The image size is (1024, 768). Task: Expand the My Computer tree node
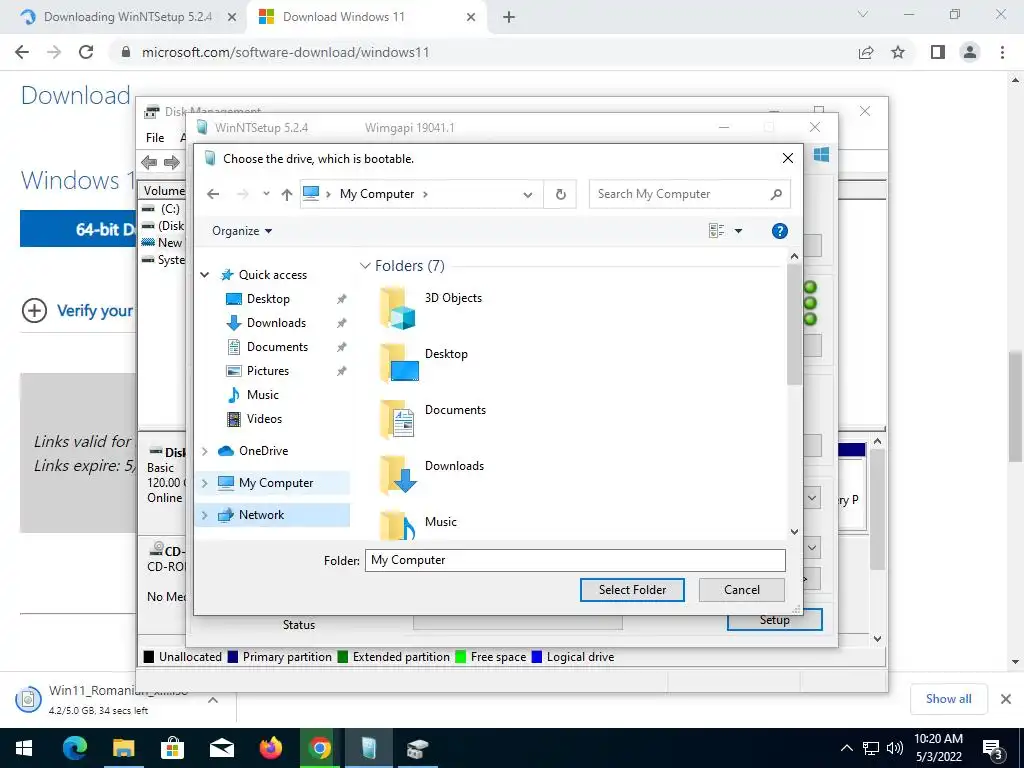204,483
